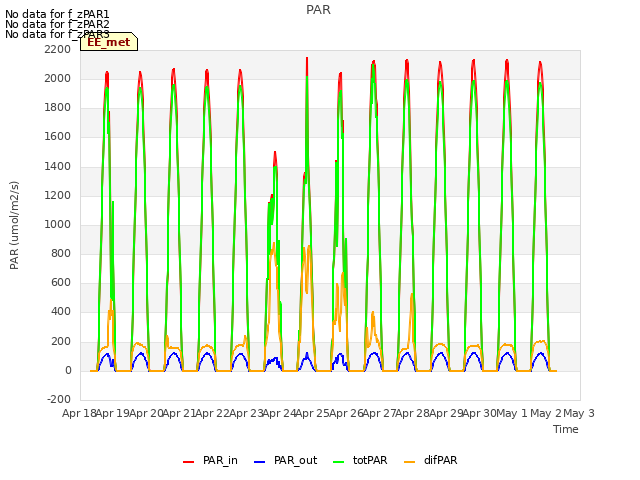Click the PAR chart title

318,10
